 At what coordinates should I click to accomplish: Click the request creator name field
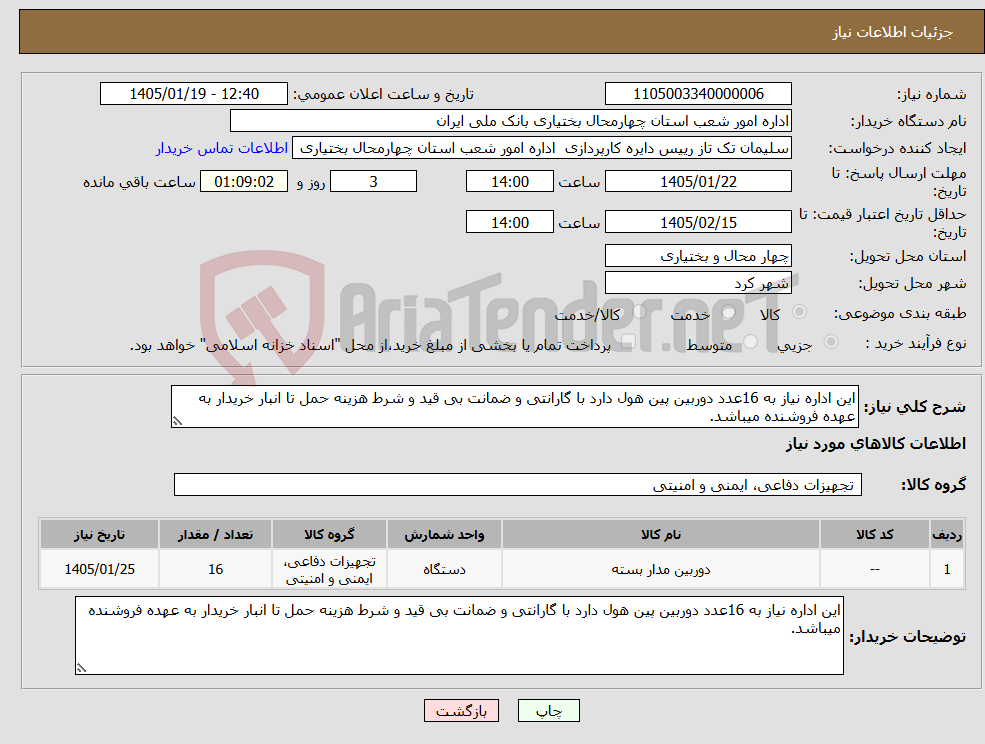point(541,148)
